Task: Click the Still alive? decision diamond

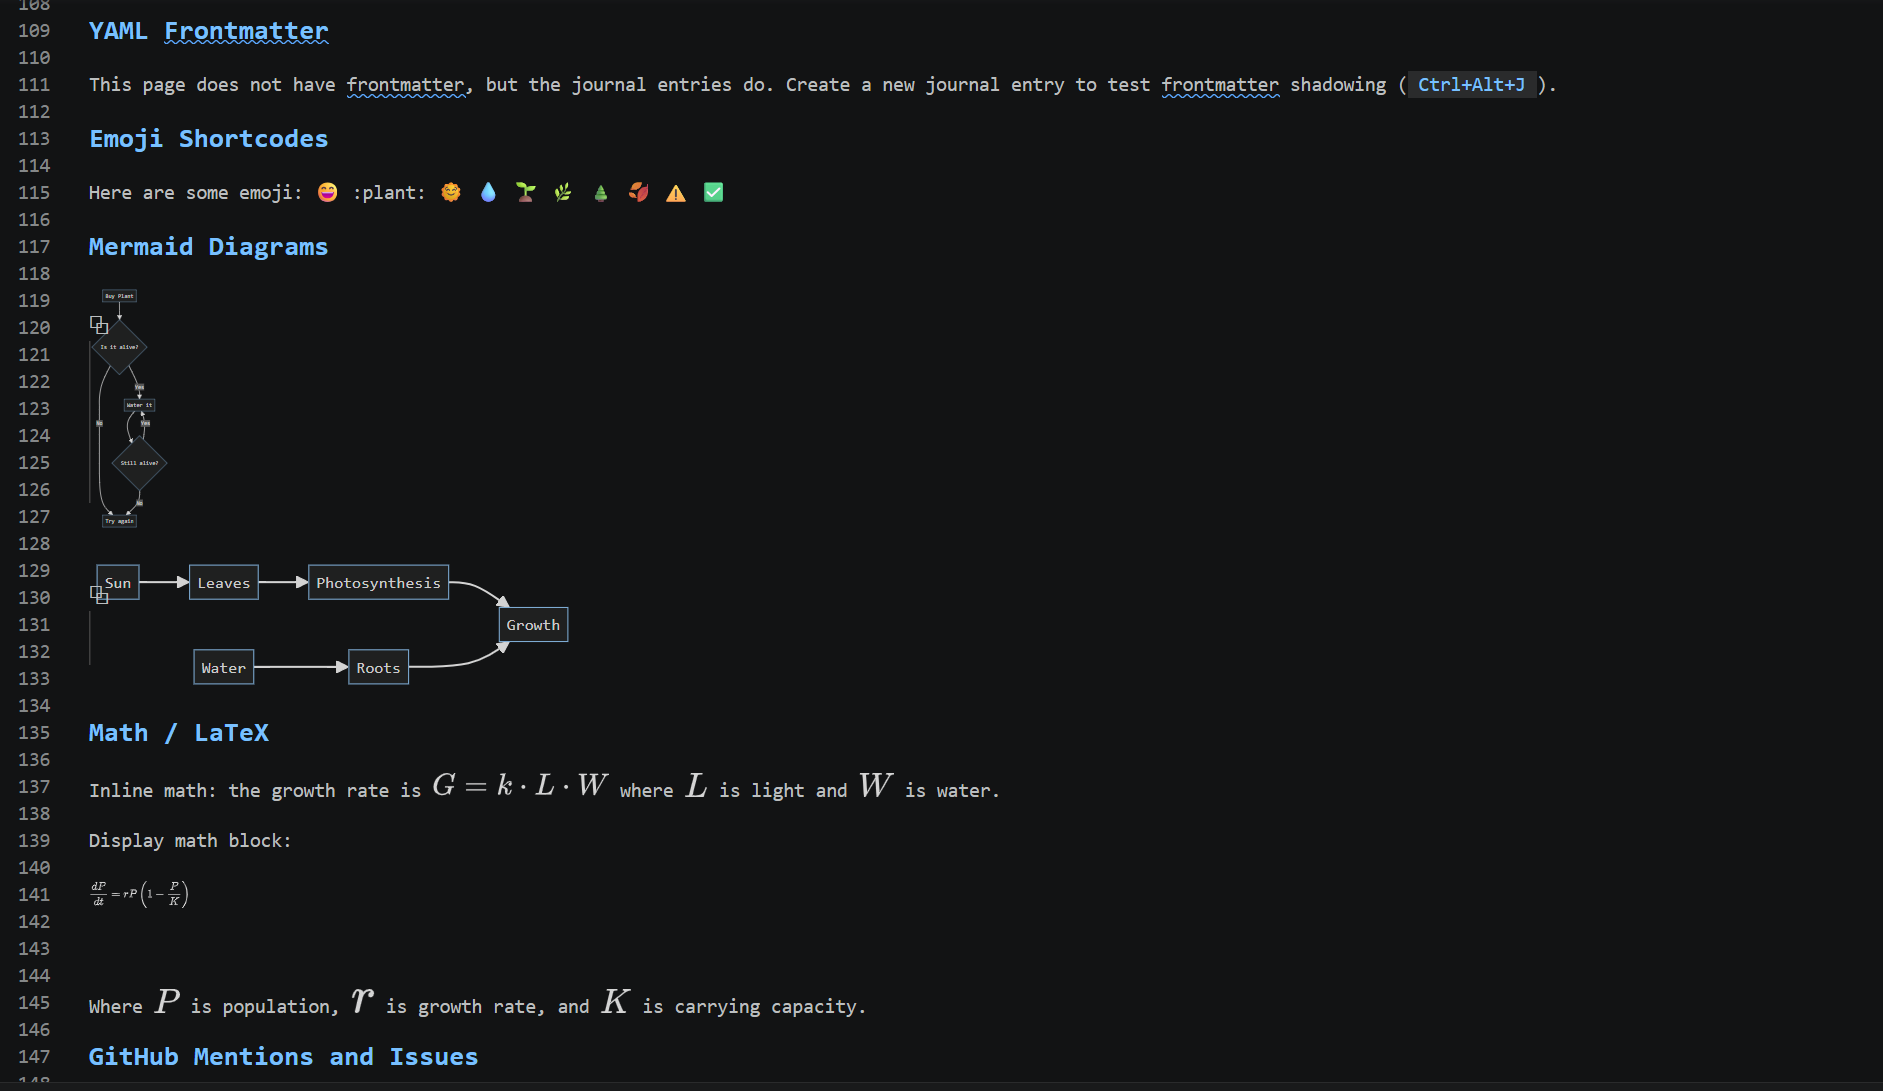Action: pos(138,462)
